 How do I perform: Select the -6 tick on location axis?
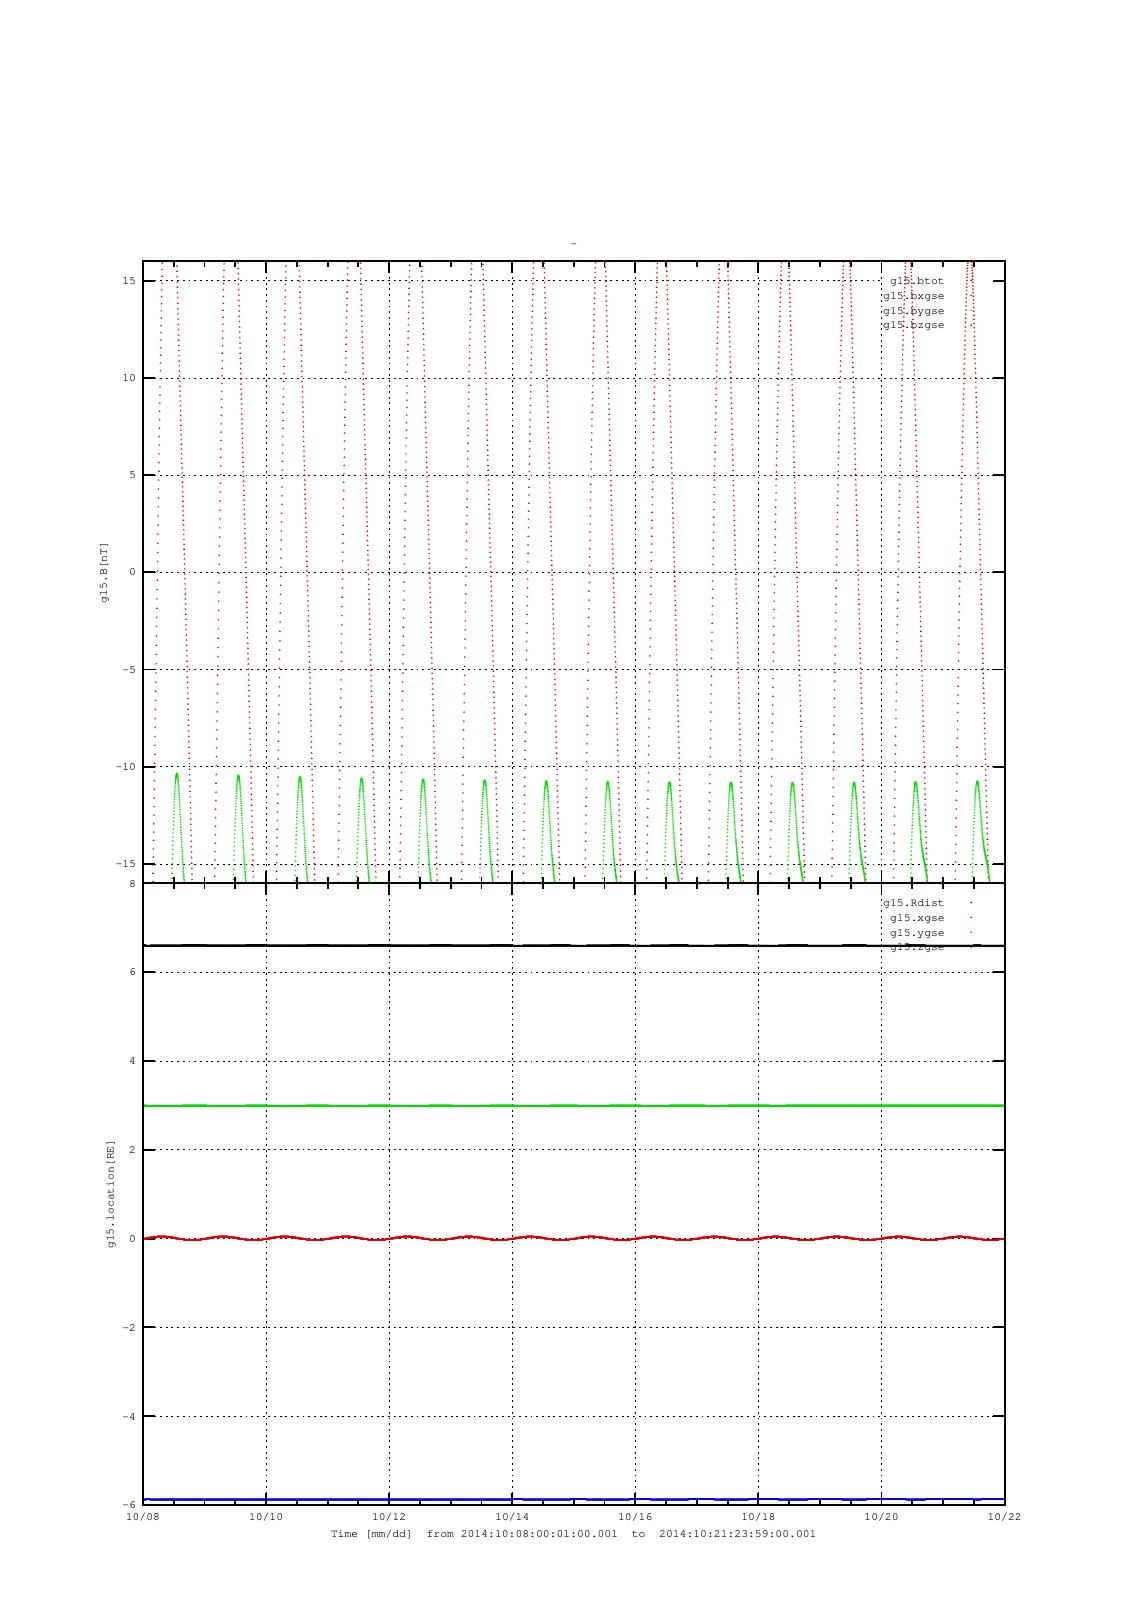pyautogui.click(x=129, y=1505)
